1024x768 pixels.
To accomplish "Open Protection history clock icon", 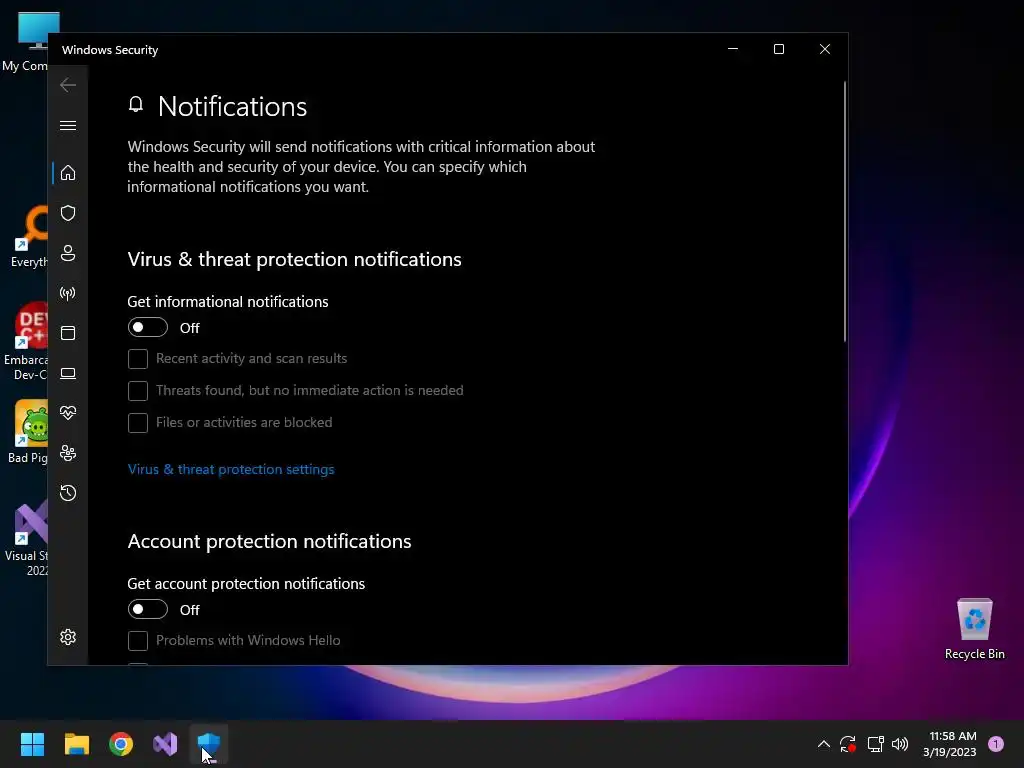I will point(68,493).
